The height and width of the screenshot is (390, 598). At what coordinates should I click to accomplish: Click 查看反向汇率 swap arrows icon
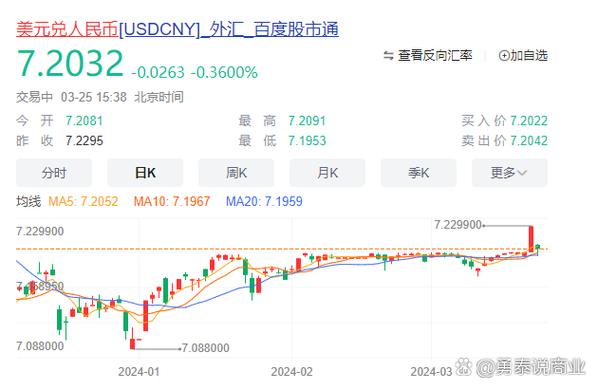388,56
